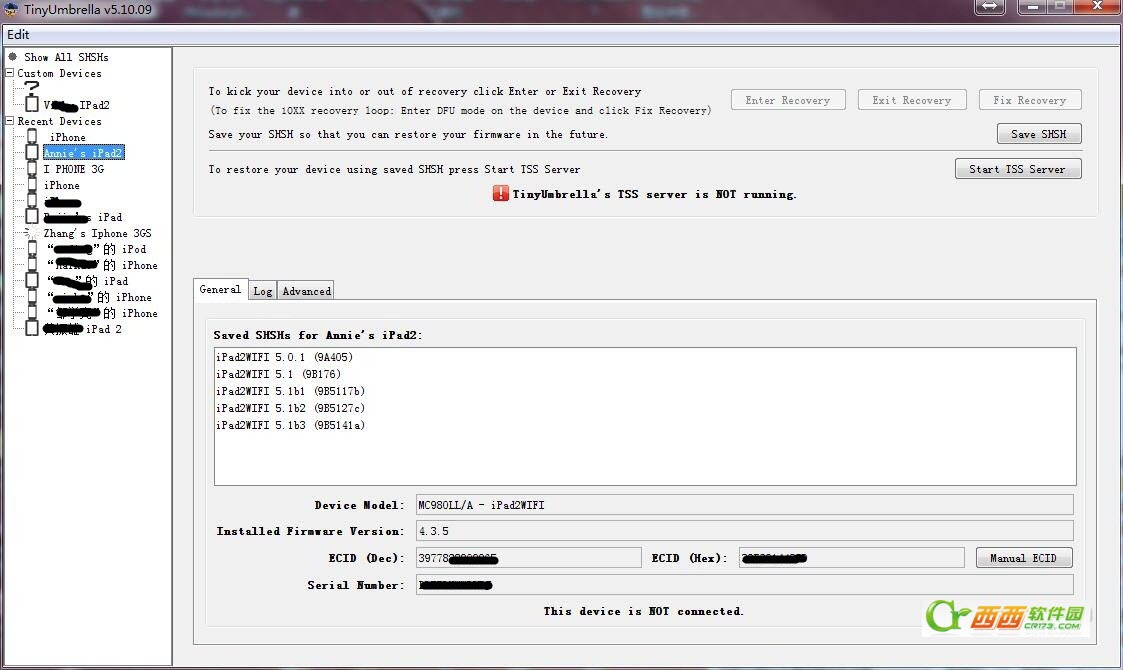Viewport: 1123px width, 670px height.
Task: Click the Show All SHSHs bullet icon
Action: click(12, 56)
